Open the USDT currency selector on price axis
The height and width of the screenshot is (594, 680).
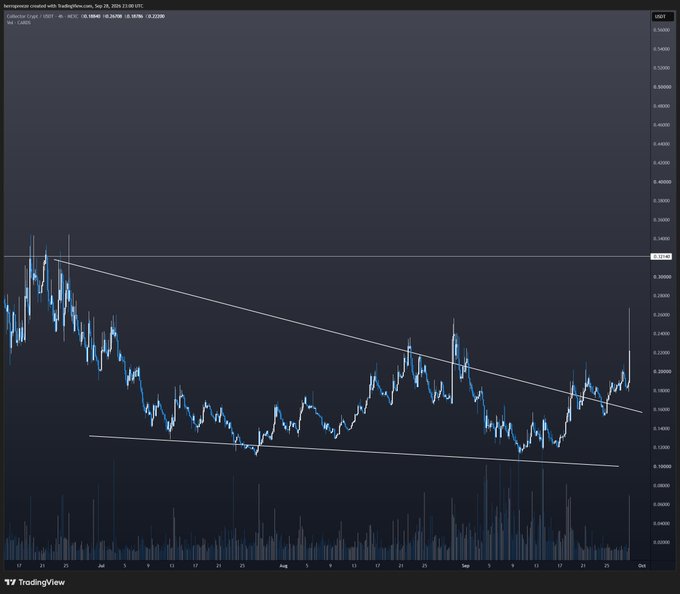click(x=661, y=16)
